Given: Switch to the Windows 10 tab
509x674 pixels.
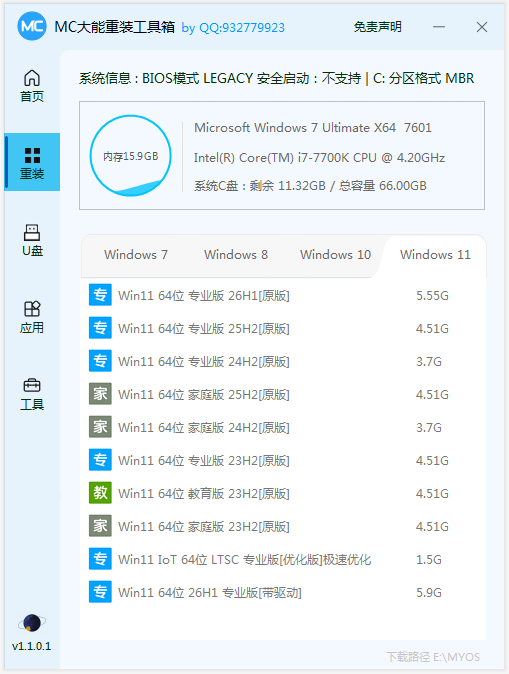Looking at the screenshot, I should point(335,254).
